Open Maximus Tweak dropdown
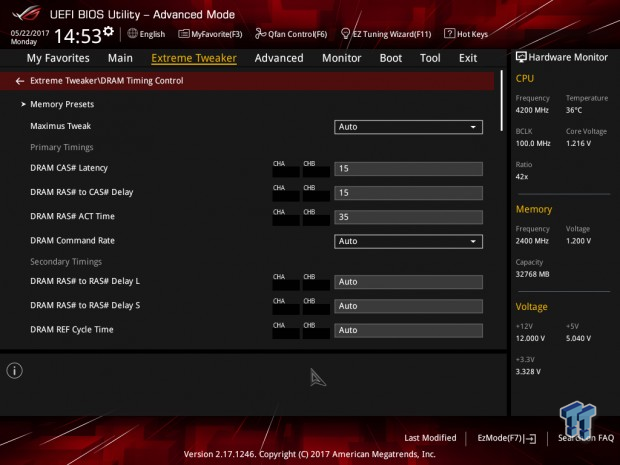Screen dimensions: 620x465 pyautogui.click(x=408, y=127)
